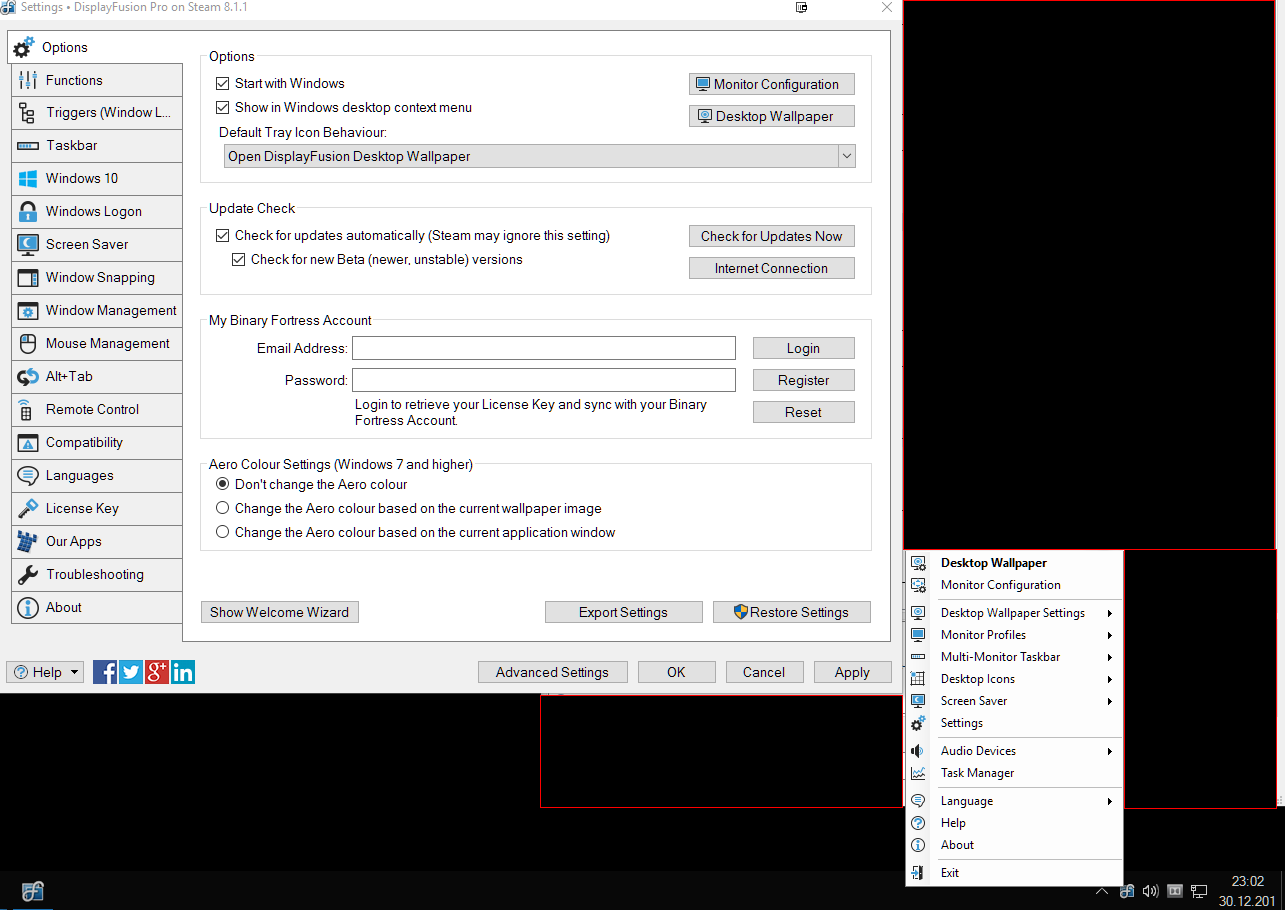Choose Aero colour based on current application window

click(223, 533)
